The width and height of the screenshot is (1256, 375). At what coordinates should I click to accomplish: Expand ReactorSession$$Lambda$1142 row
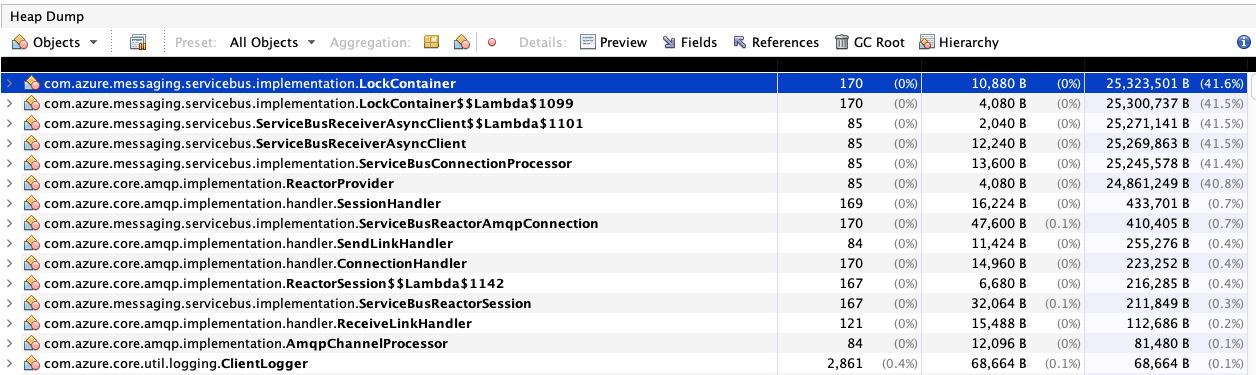(10, 284)
